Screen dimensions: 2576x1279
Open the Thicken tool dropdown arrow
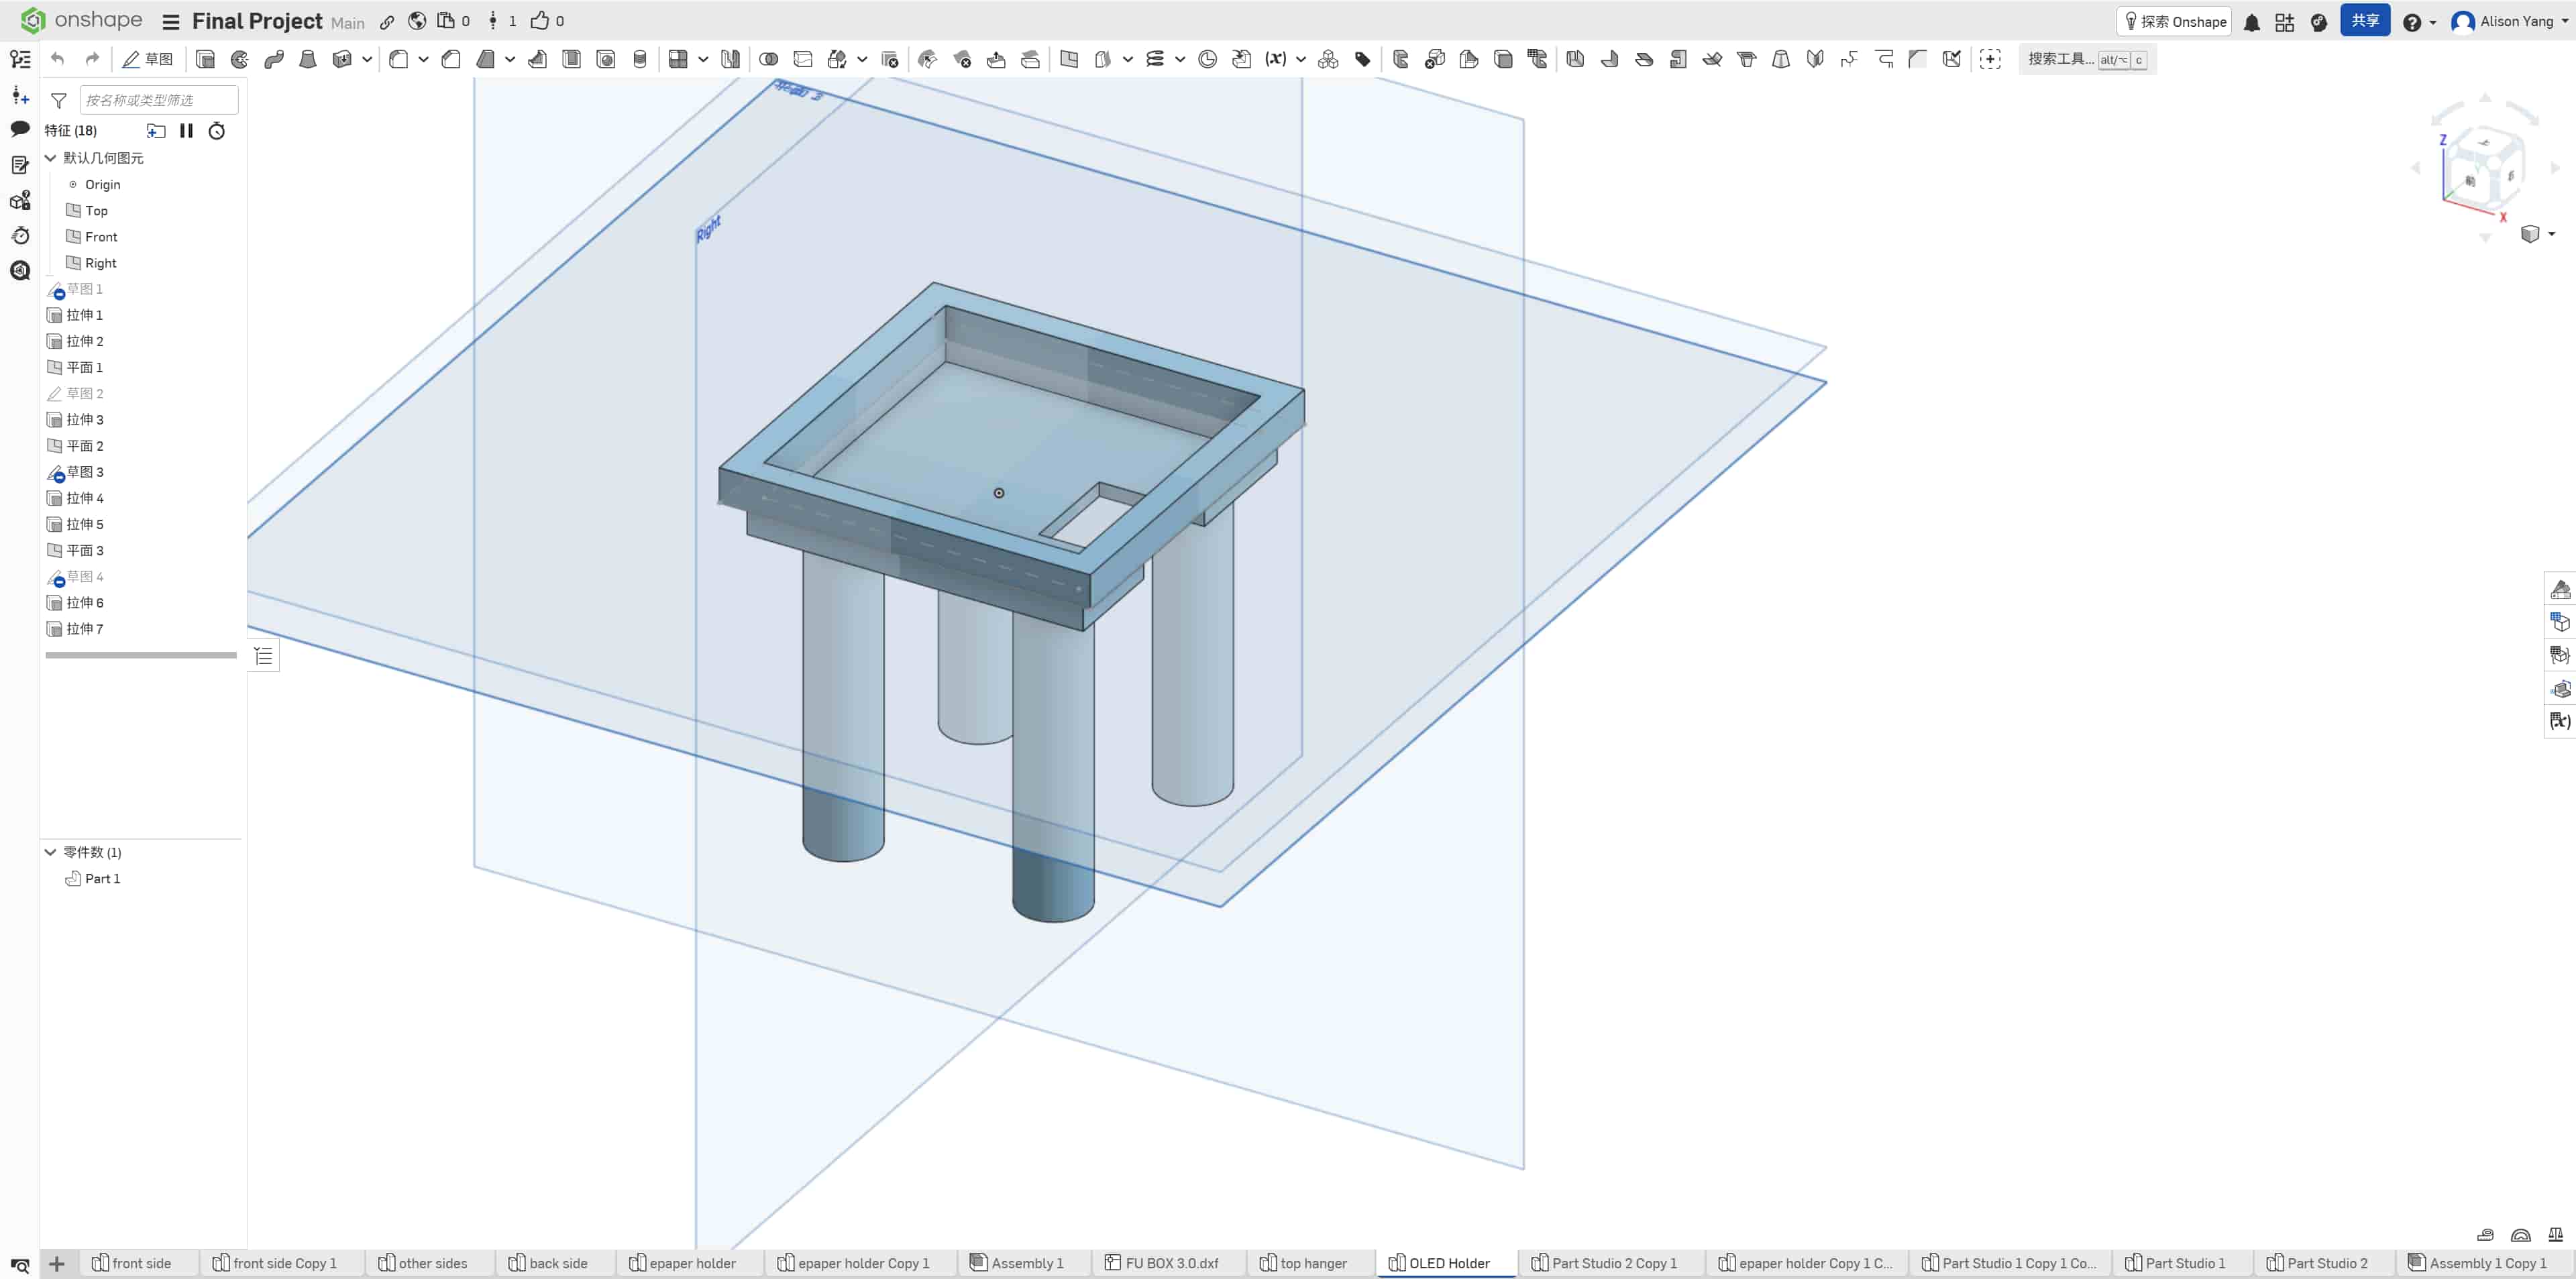[x=367, y=59]
